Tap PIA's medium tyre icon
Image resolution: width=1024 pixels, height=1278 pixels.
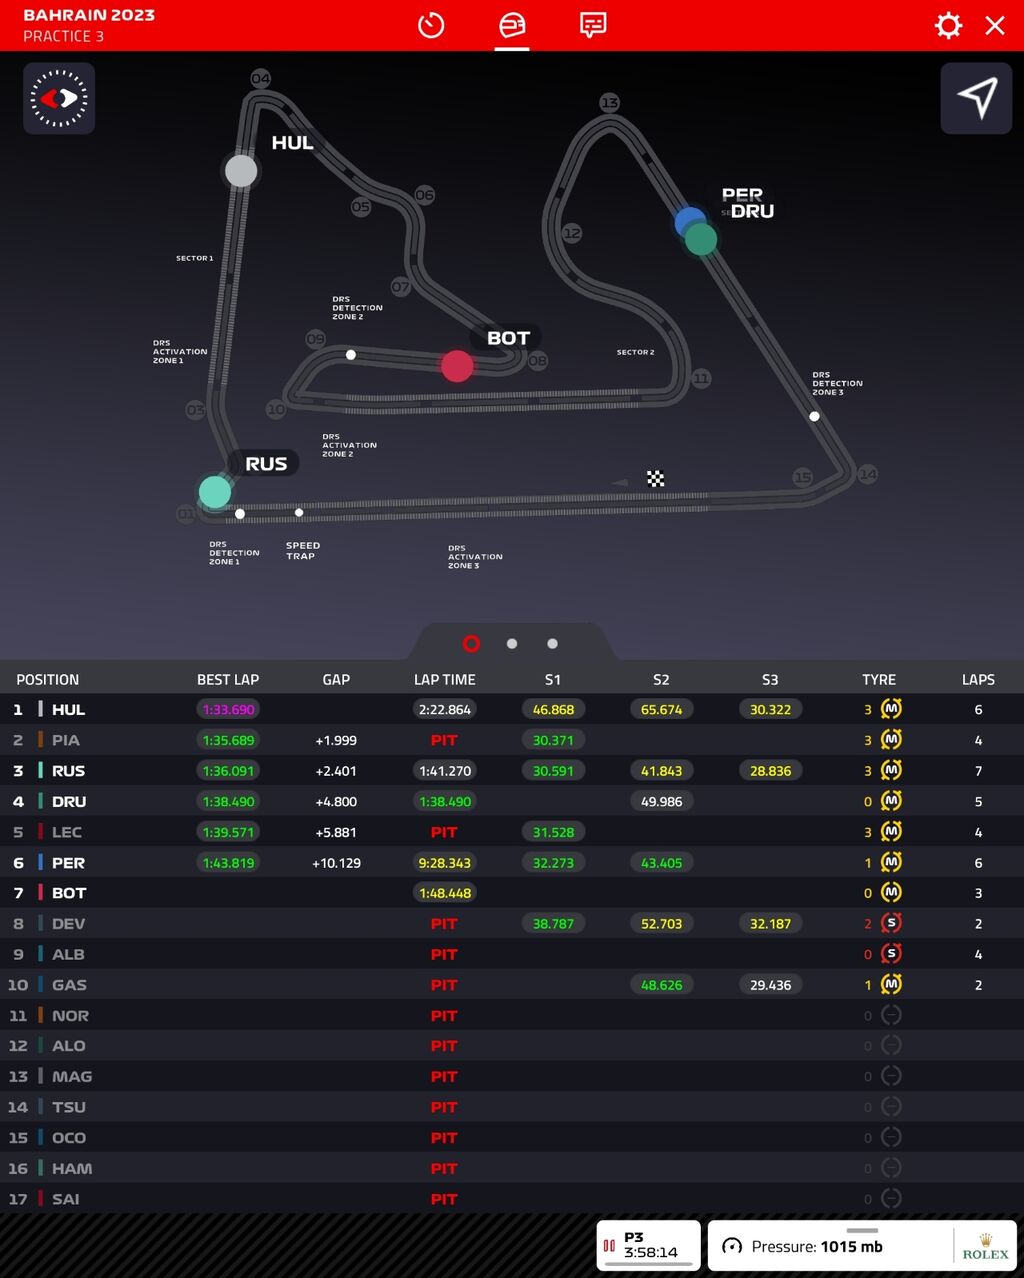891,740
